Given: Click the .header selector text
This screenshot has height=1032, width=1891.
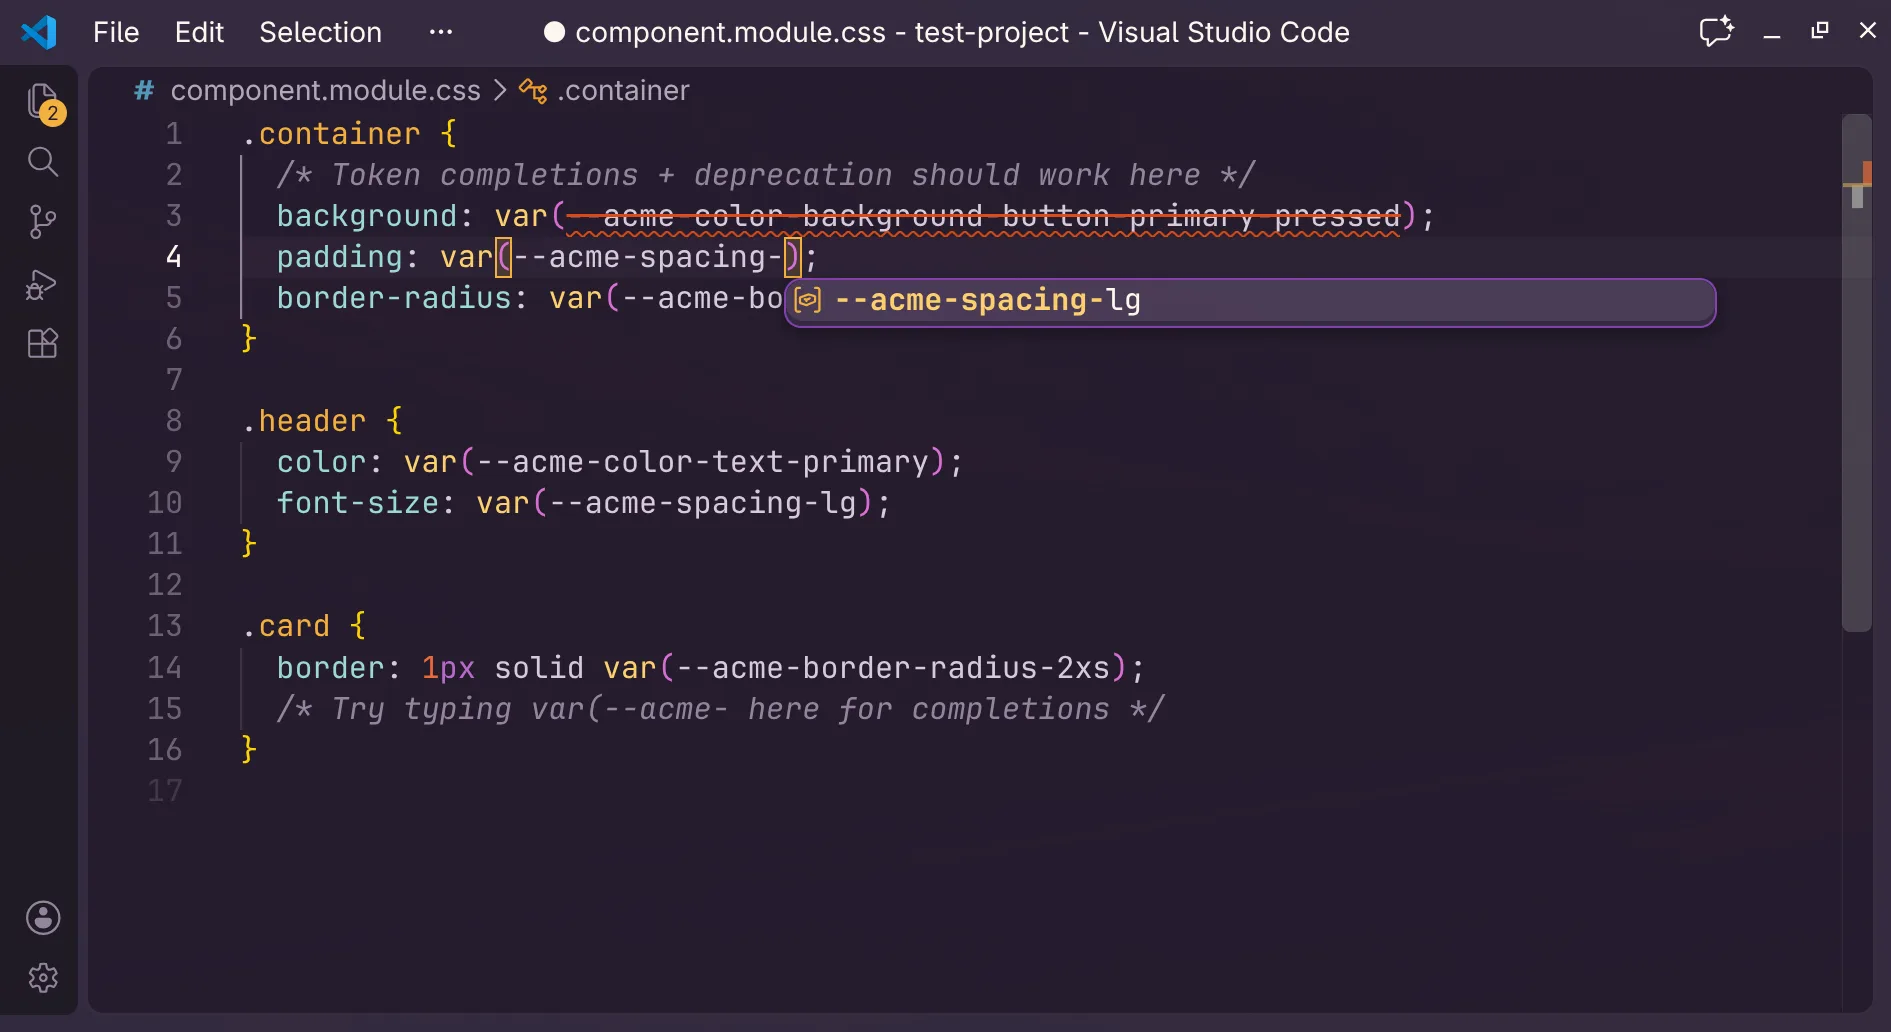Looking at the screenshot, I should 303,421.
